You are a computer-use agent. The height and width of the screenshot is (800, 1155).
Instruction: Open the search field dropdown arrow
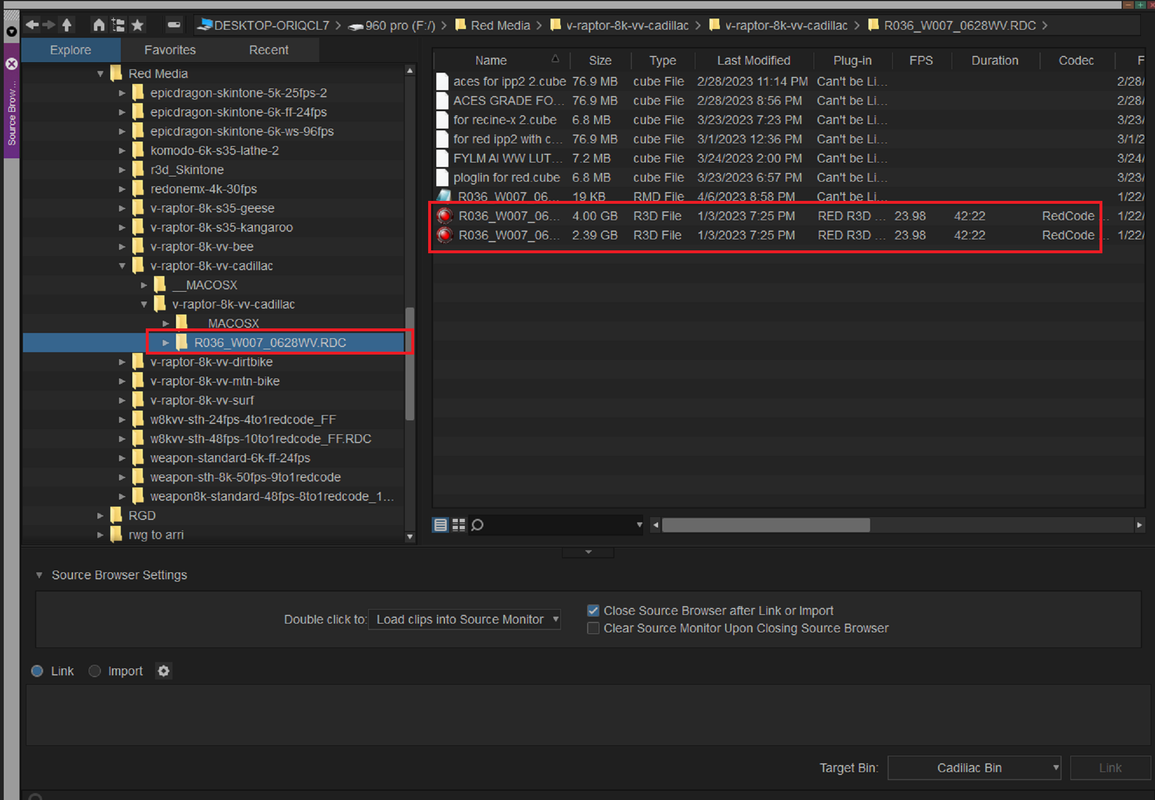639,525
